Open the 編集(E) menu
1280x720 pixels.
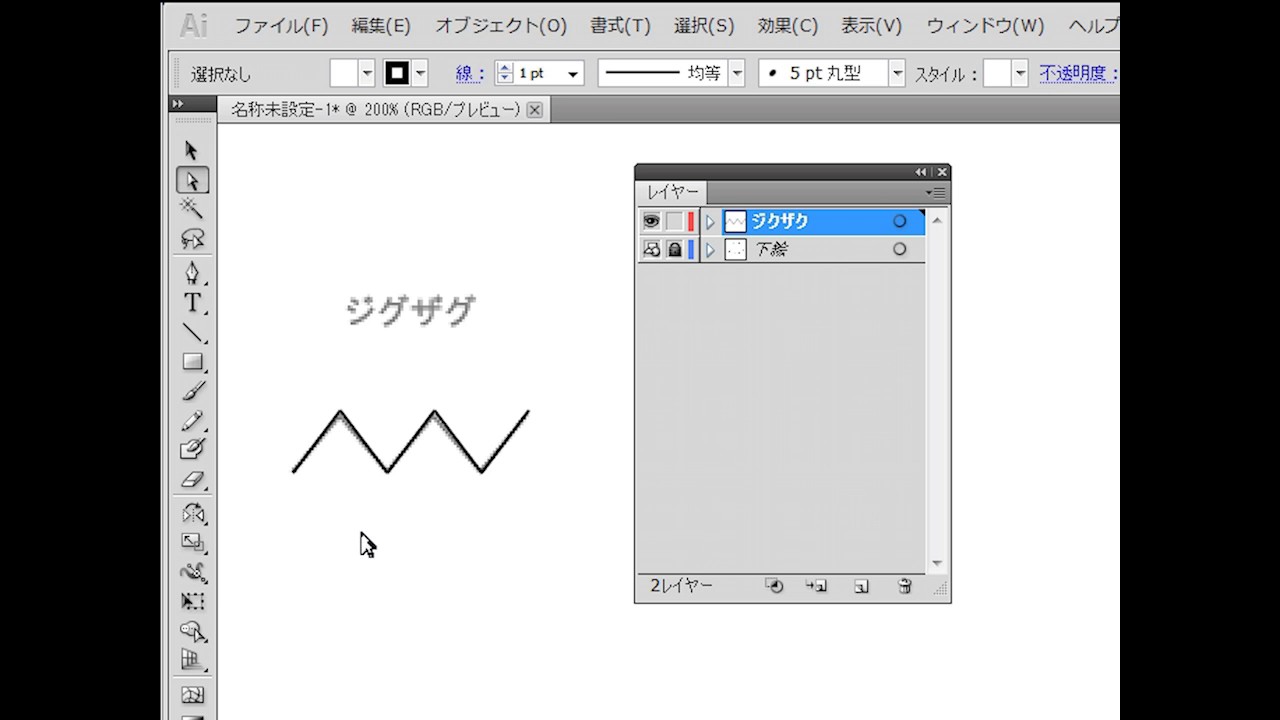click(381, 26)
